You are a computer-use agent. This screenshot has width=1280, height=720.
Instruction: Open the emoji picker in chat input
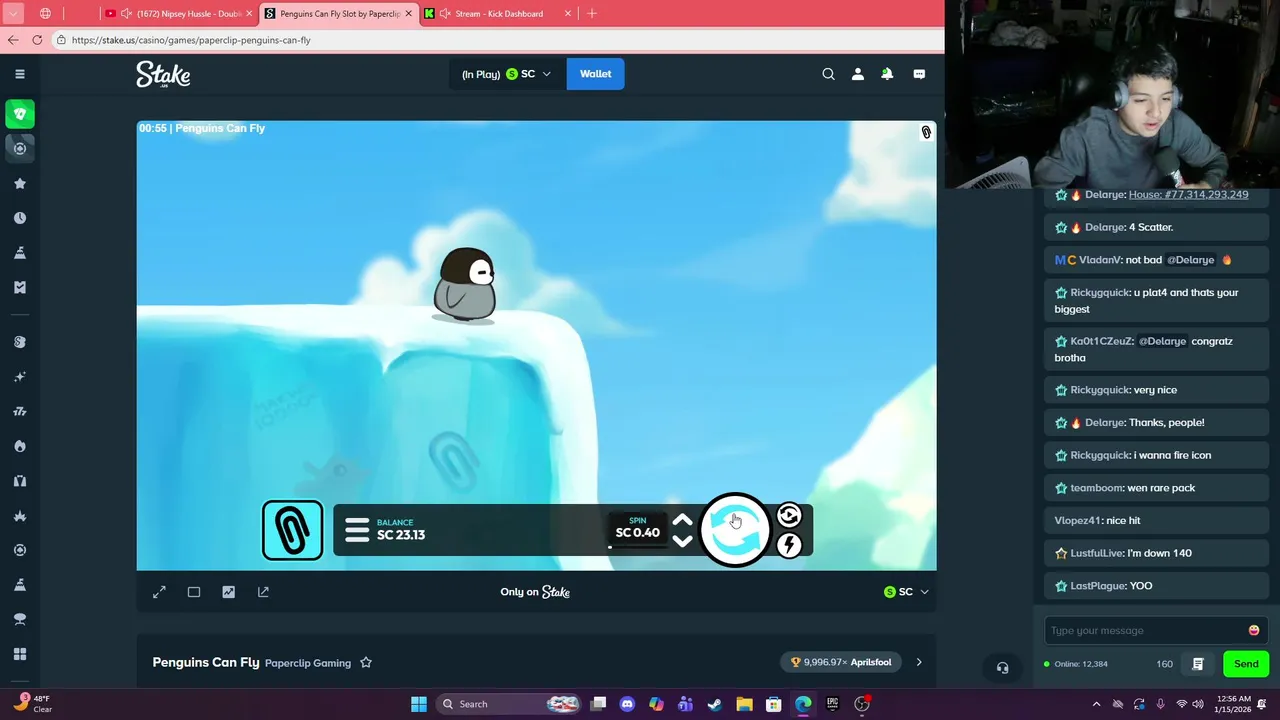[x=1254, y=630]
